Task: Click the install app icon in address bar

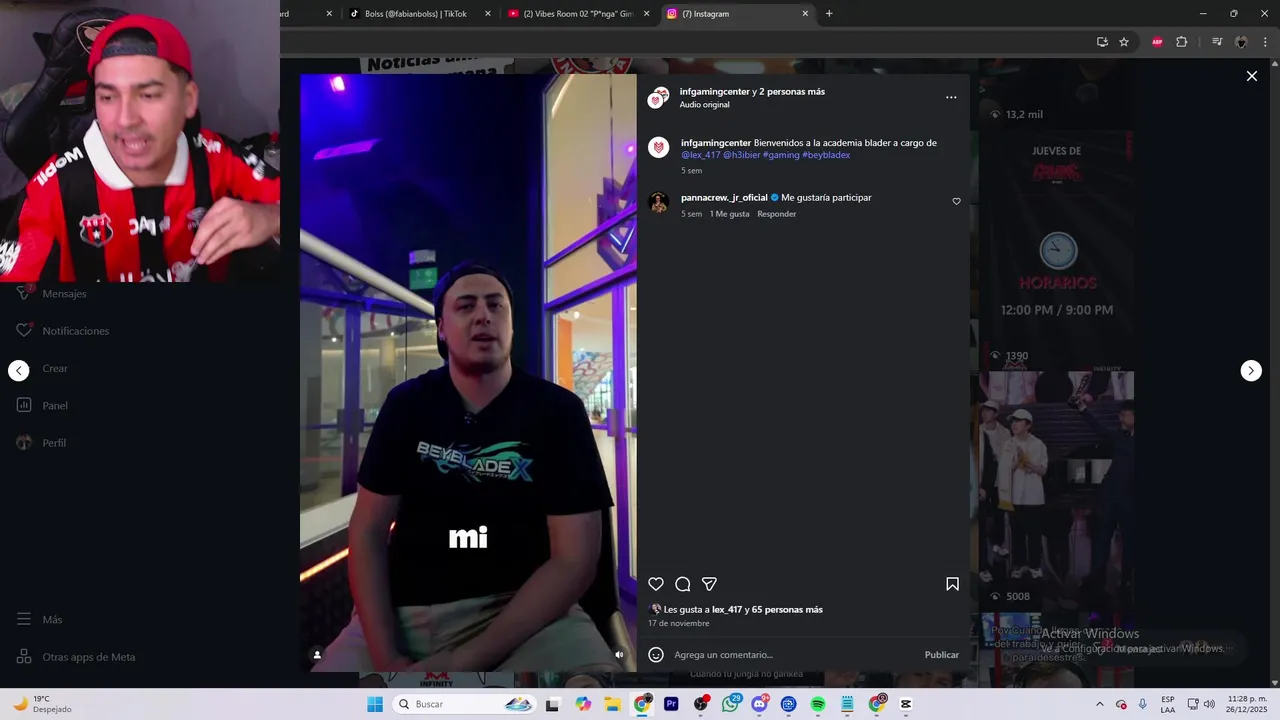Action: point(1102,42)
